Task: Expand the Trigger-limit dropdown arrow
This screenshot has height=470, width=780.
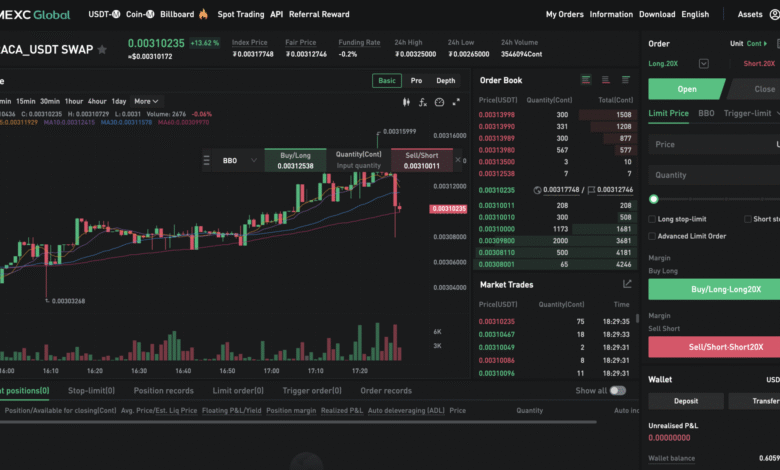Action: coord(778,113)
